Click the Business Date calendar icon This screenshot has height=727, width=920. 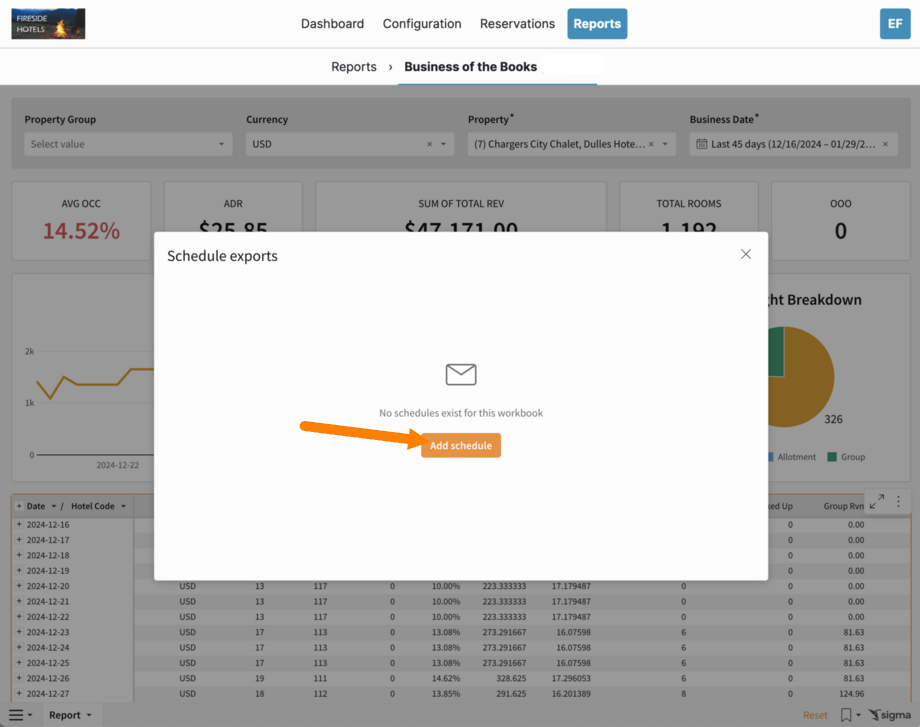point(702,144)
